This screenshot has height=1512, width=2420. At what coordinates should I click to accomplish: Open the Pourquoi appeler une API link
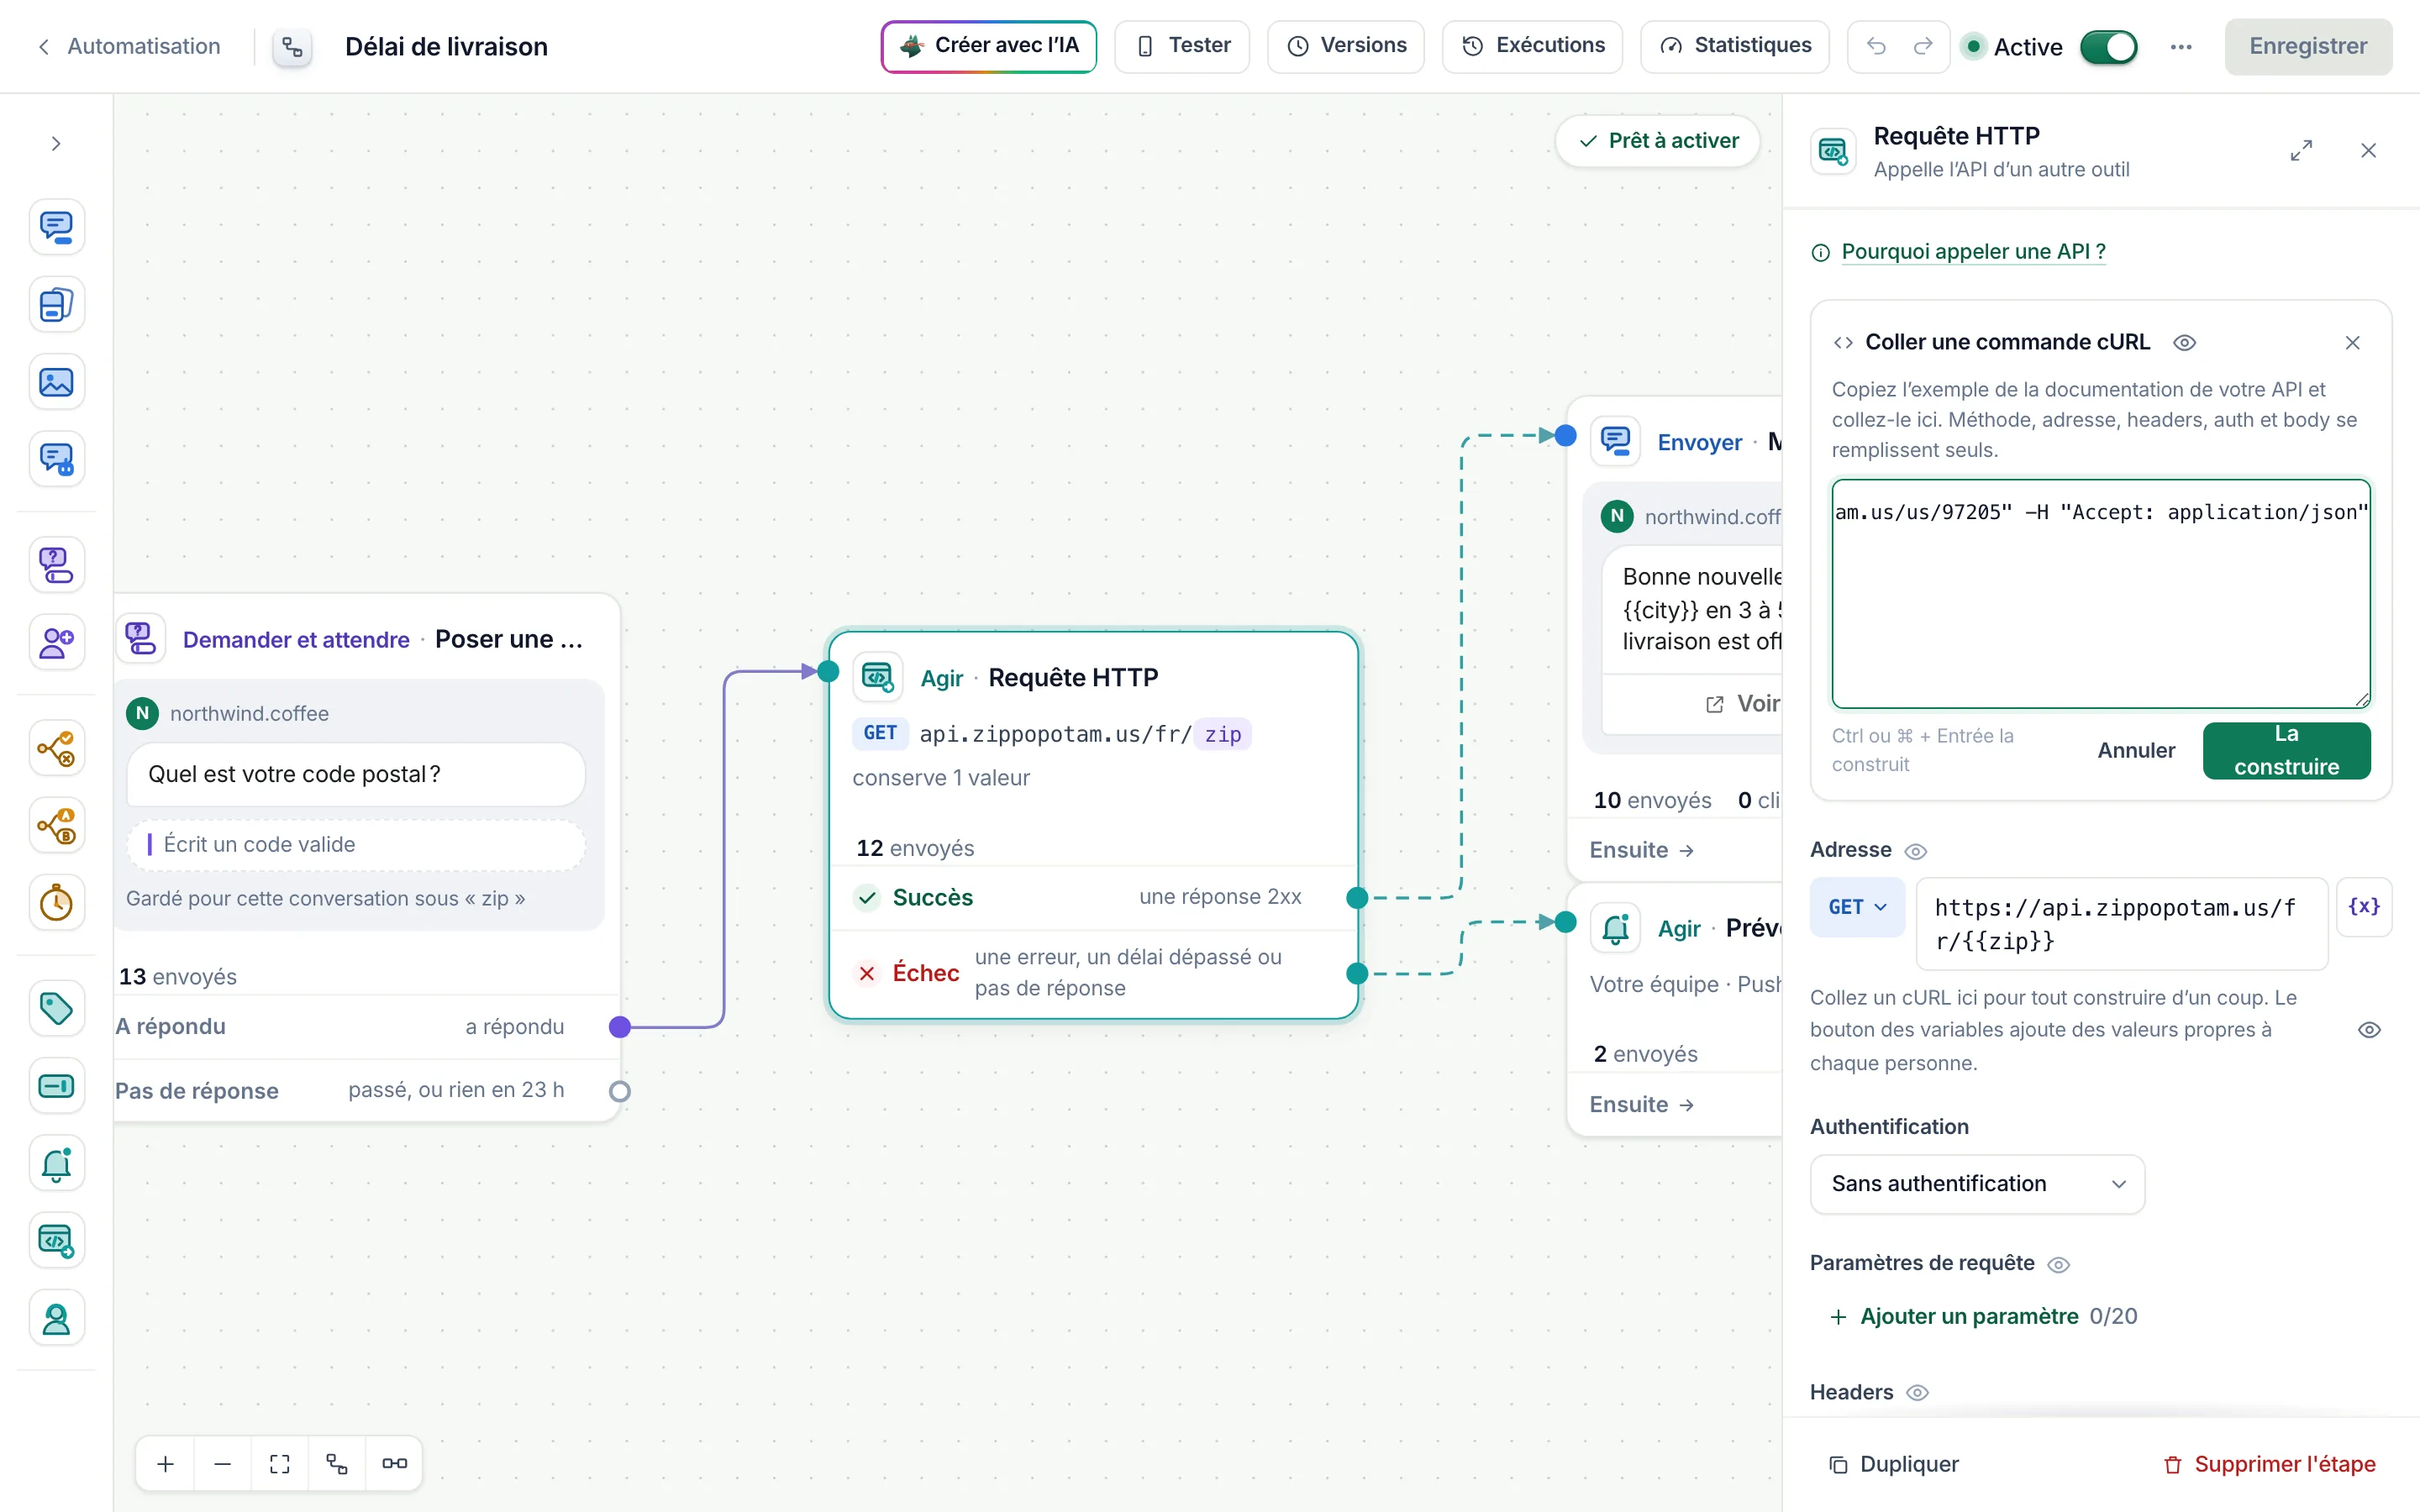(x=1972, y=252)
